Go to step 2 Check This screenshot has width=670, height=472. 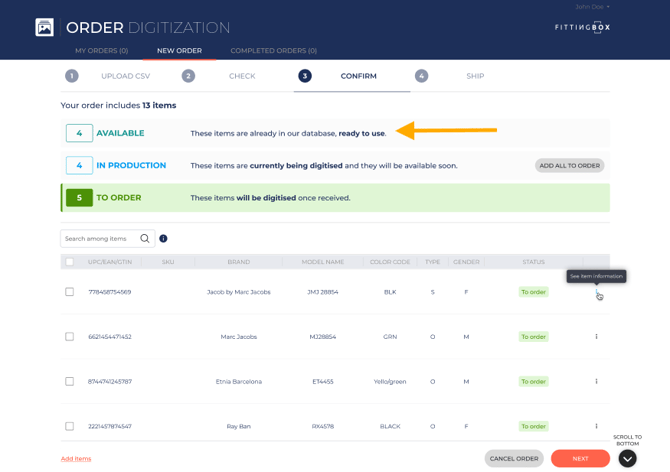[228, 76]
